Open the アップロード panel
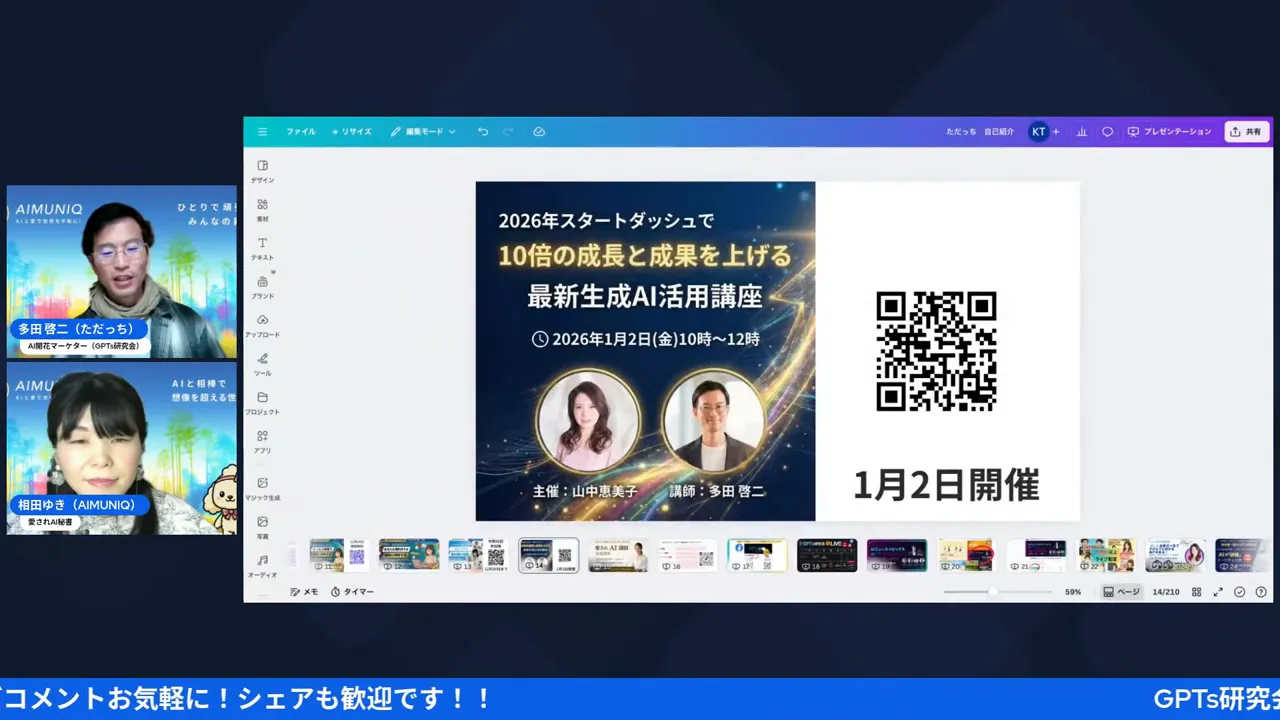 [262, 327]
